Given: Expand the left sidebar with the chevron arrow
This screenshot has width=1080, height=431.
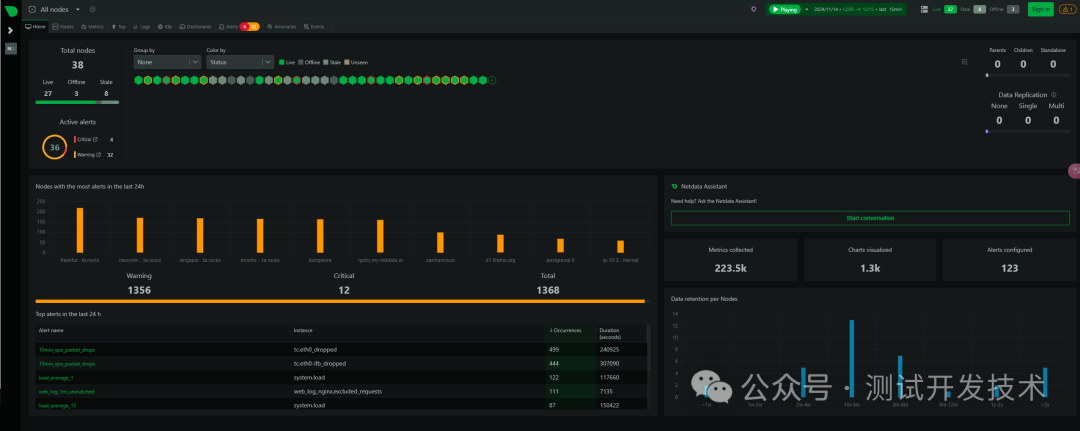Looking at the screenshot, I should point(10,30).
